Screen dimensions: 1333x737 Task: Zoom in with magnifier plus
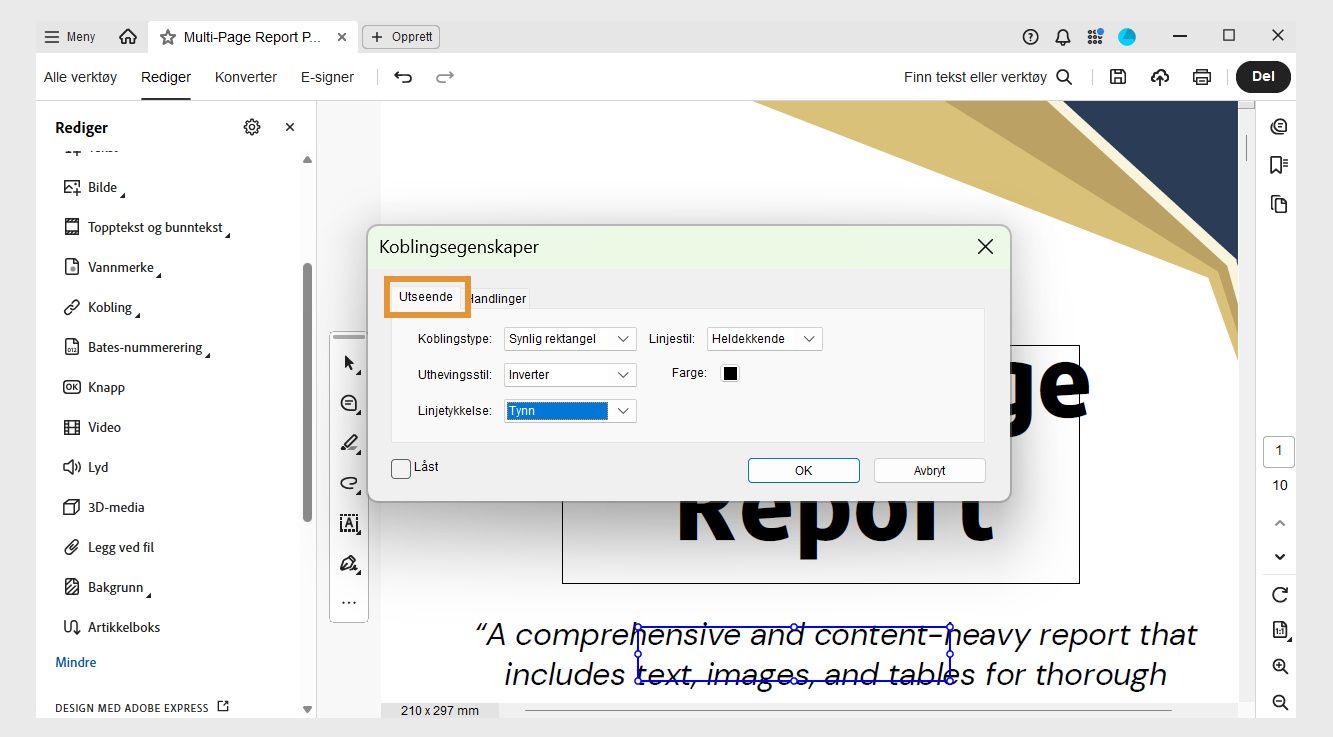(x=1280, y=667)
